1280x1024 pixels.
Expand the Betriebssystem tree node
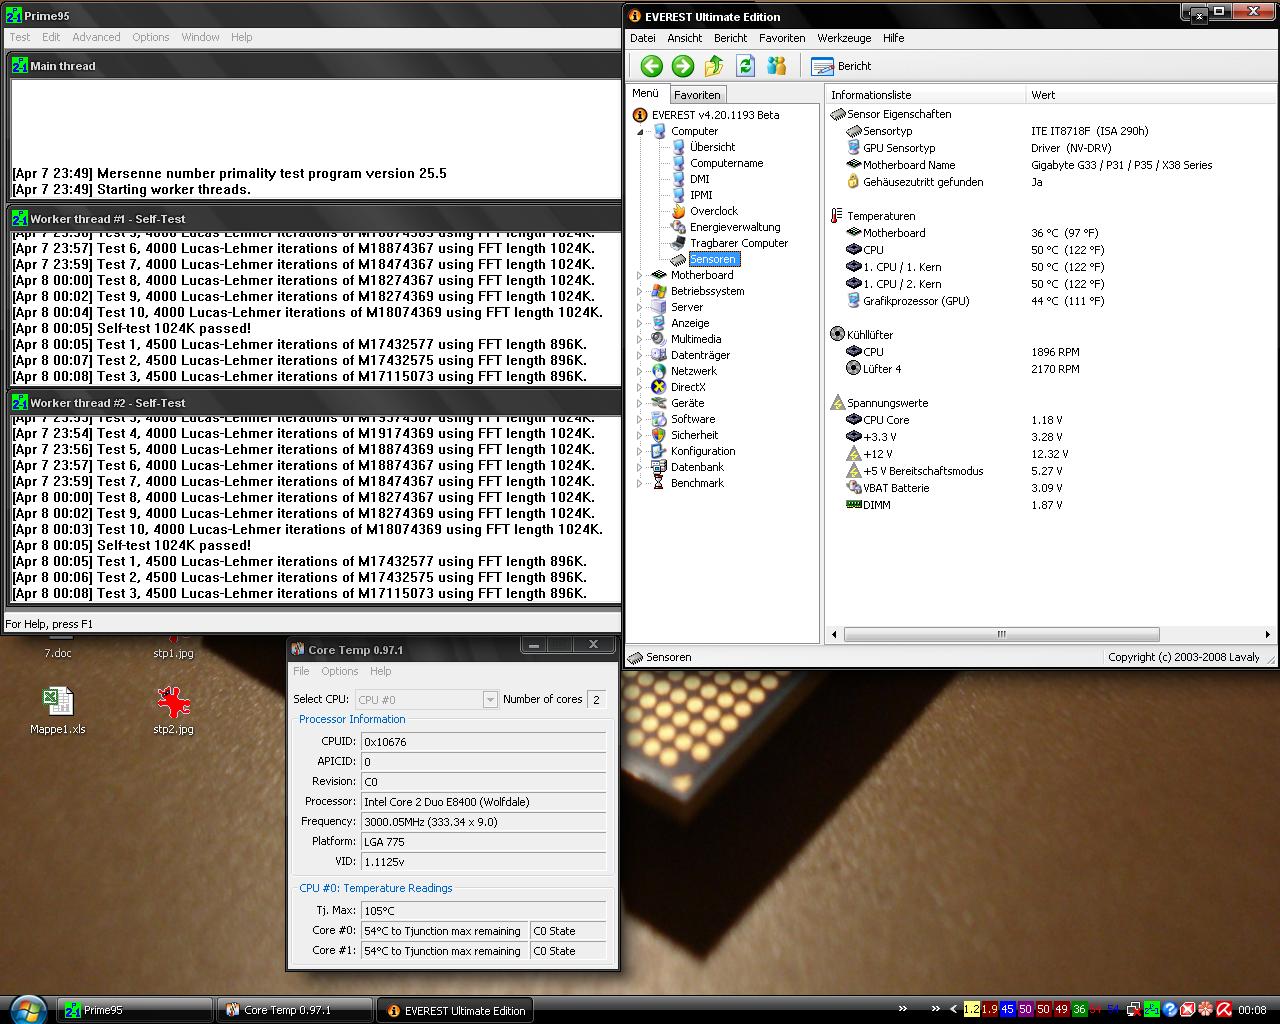click(x=640, y=291)
